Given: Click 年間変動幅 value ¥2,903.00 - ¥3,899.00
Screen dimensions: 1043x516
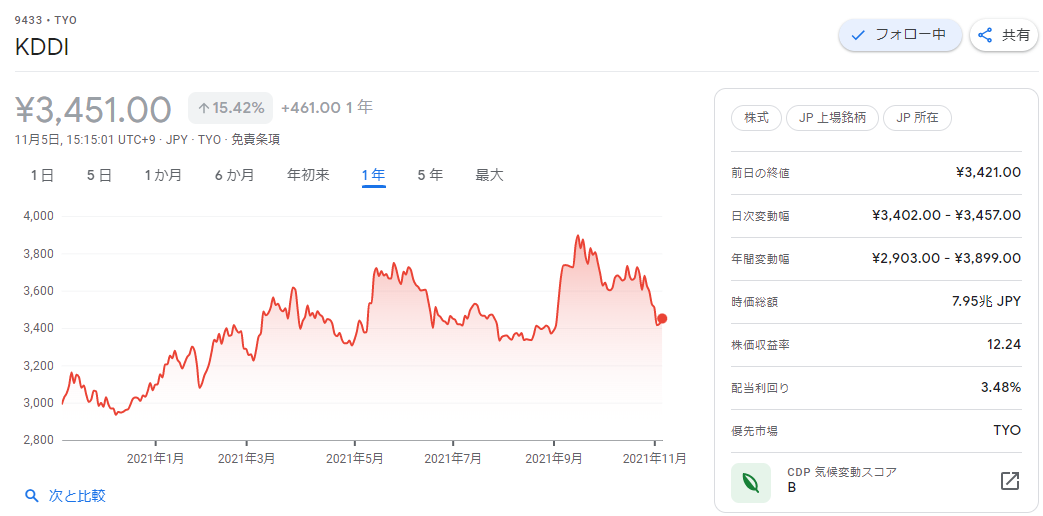Looking at the screenshot, I should [x=947, y=259].
